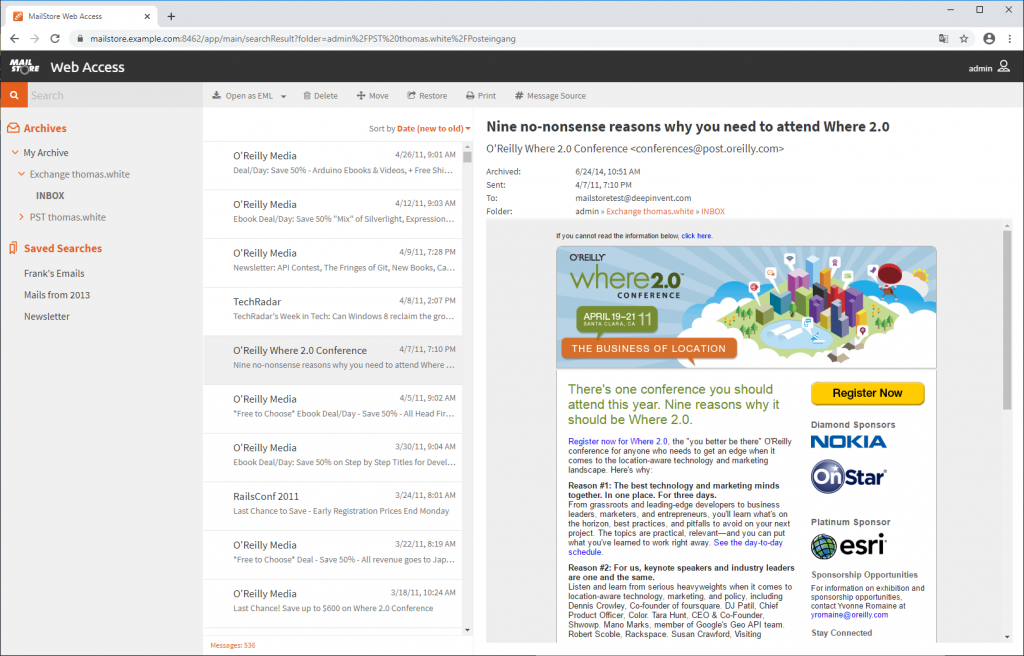Click the orange search magnifier icon
Screen dimensions: 1024x656
click(x=12, y=95)
